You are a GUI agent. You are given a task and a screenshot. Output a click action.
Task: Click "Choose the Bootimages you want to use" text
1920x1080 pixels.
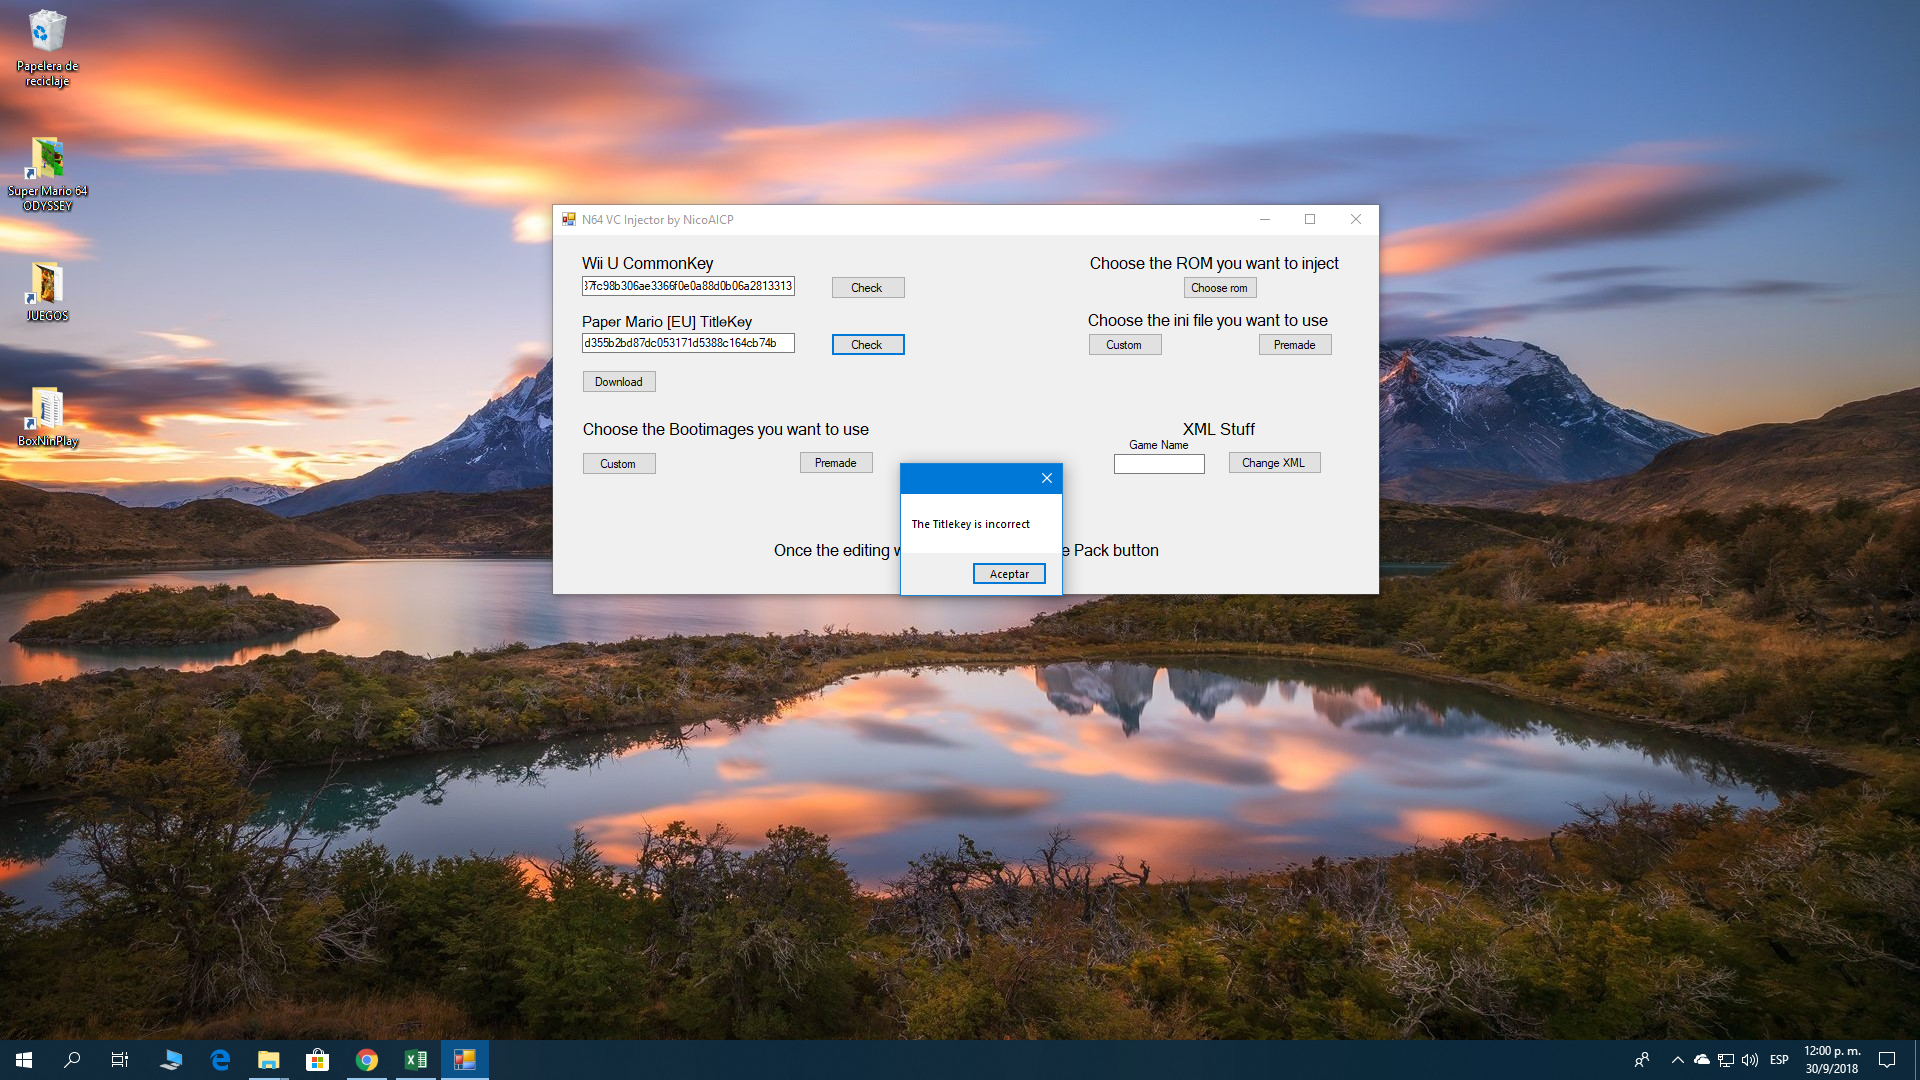point(726,429)
